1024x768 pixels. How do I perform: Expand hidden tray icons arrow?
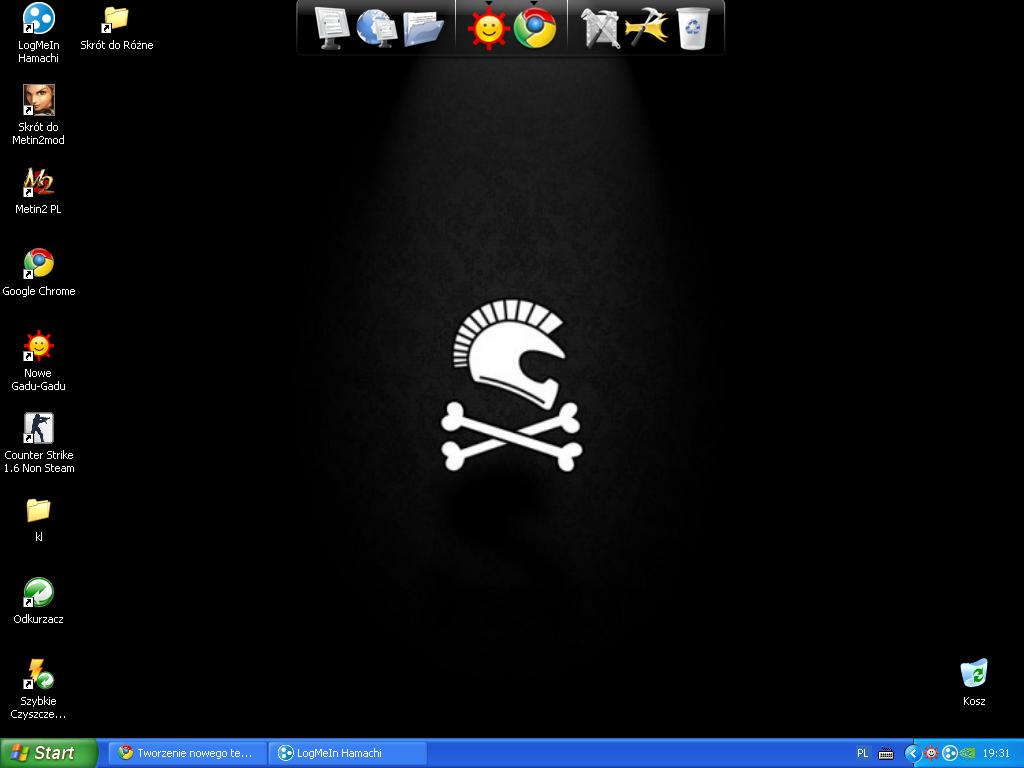click(912, 753)
